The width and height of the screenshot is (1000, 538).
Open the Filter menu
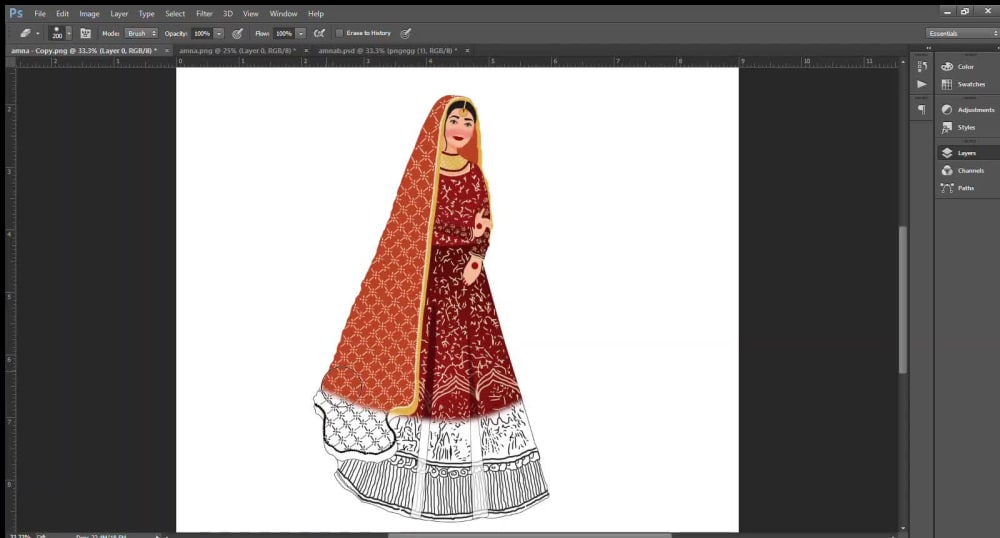204,14
